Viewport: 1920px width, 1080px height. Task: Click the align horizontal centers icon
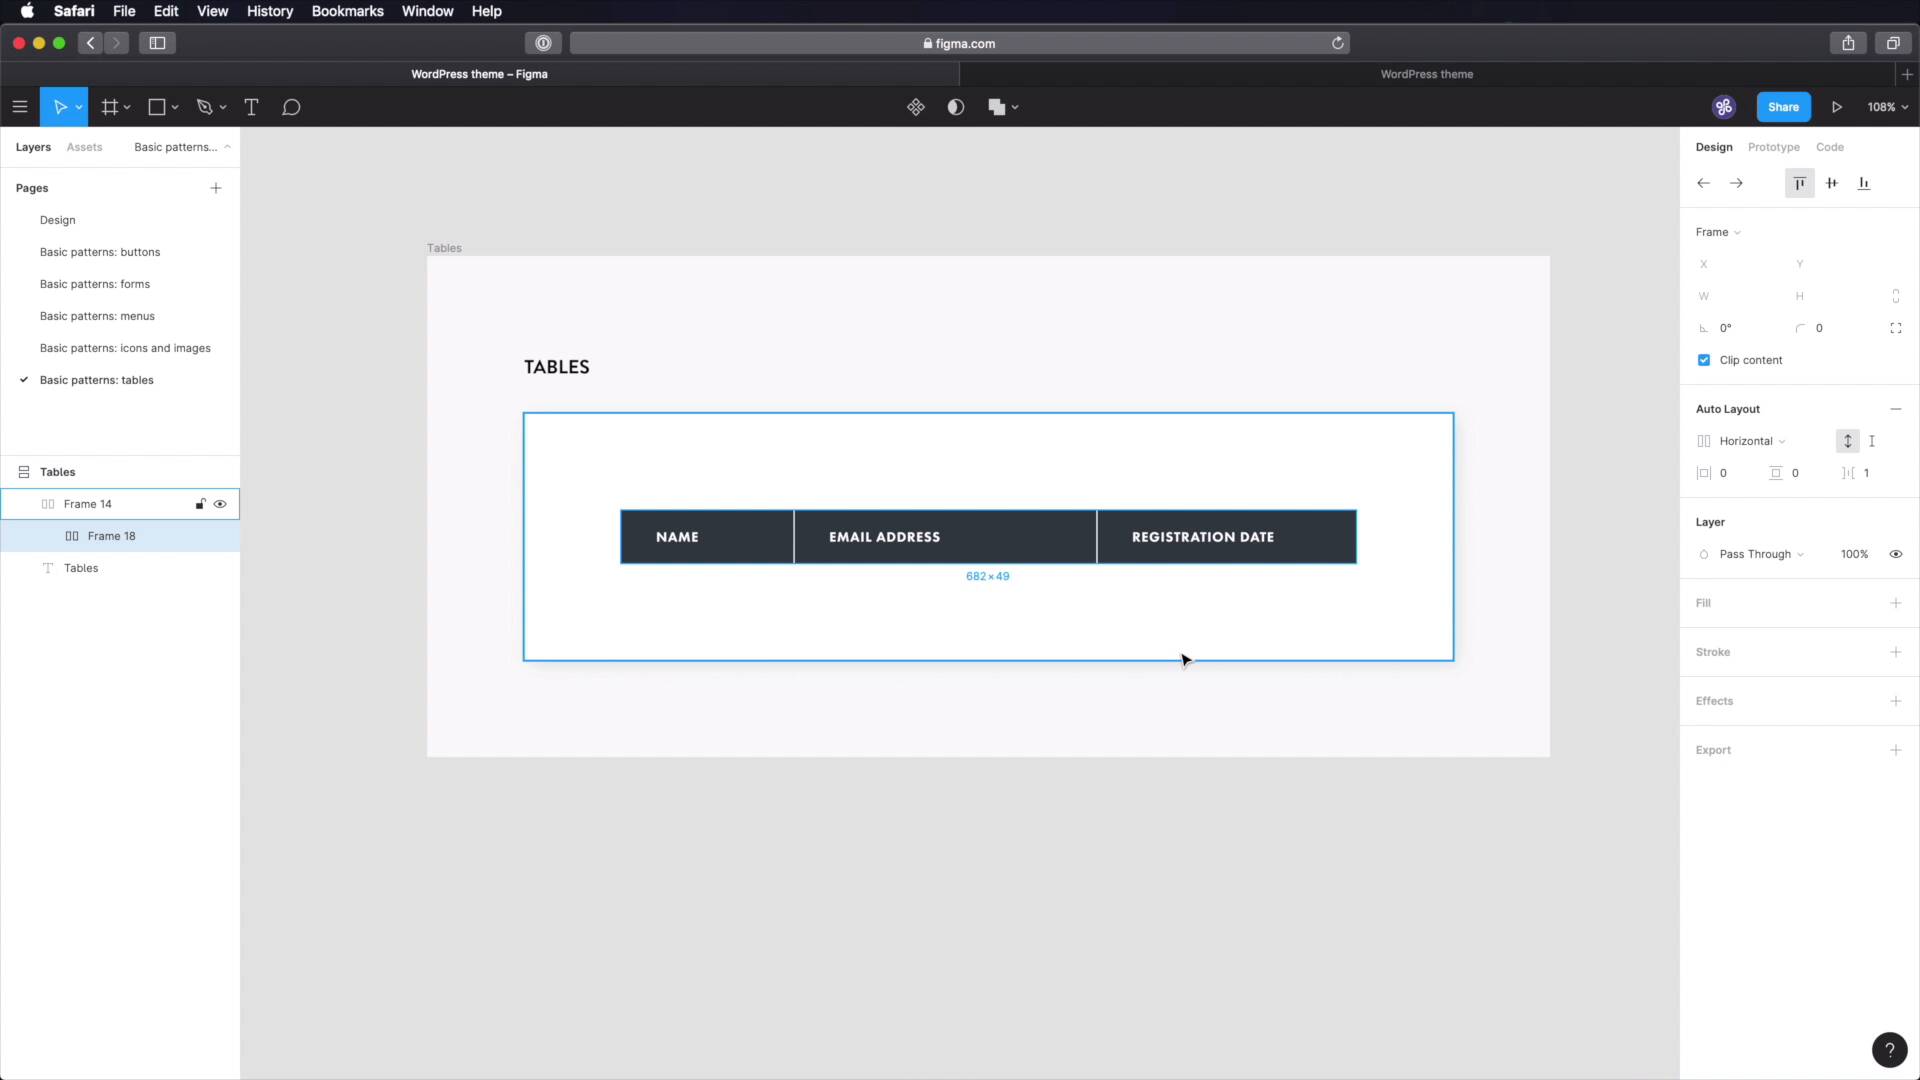click(1832, 183)
